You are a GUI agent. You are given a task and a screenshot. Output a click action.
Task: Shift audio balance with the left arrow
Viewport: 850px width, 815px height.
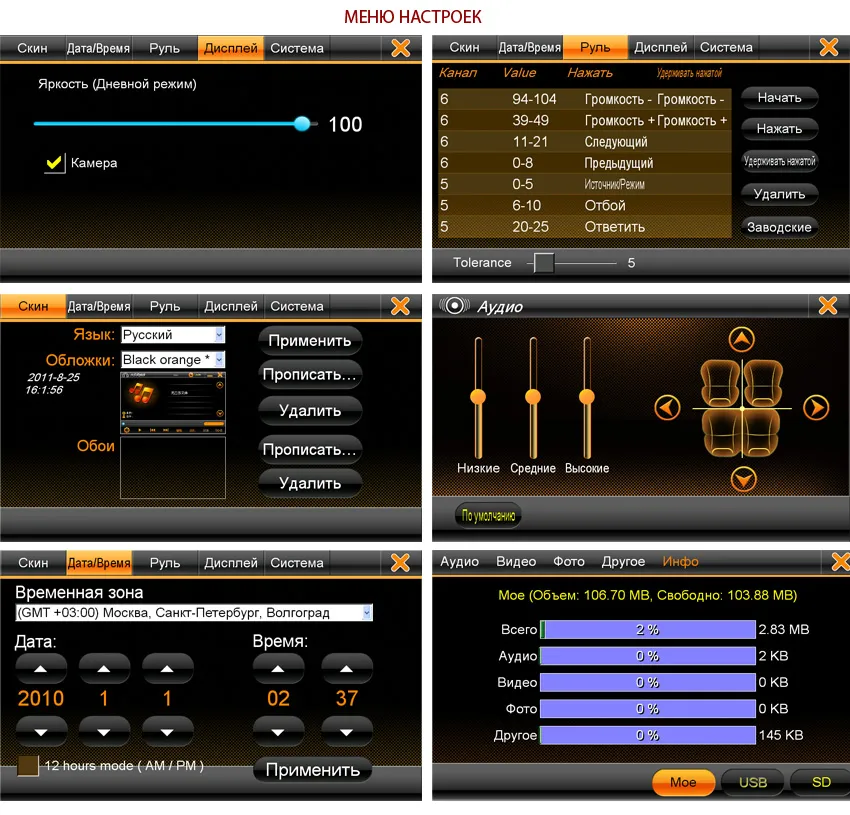coord(667,408)
